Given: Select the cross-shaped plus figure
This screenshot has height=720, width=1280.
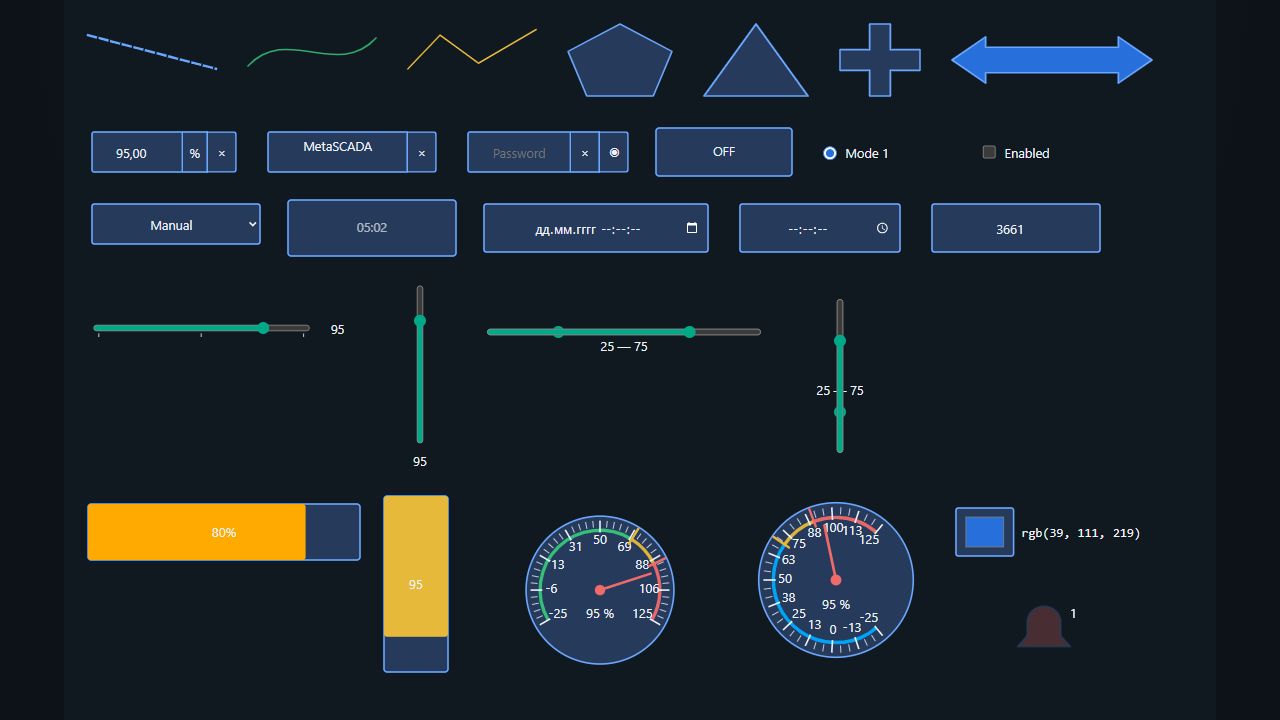Looking at the screenshot, I should pyautogui.click(x=880, y=60).
